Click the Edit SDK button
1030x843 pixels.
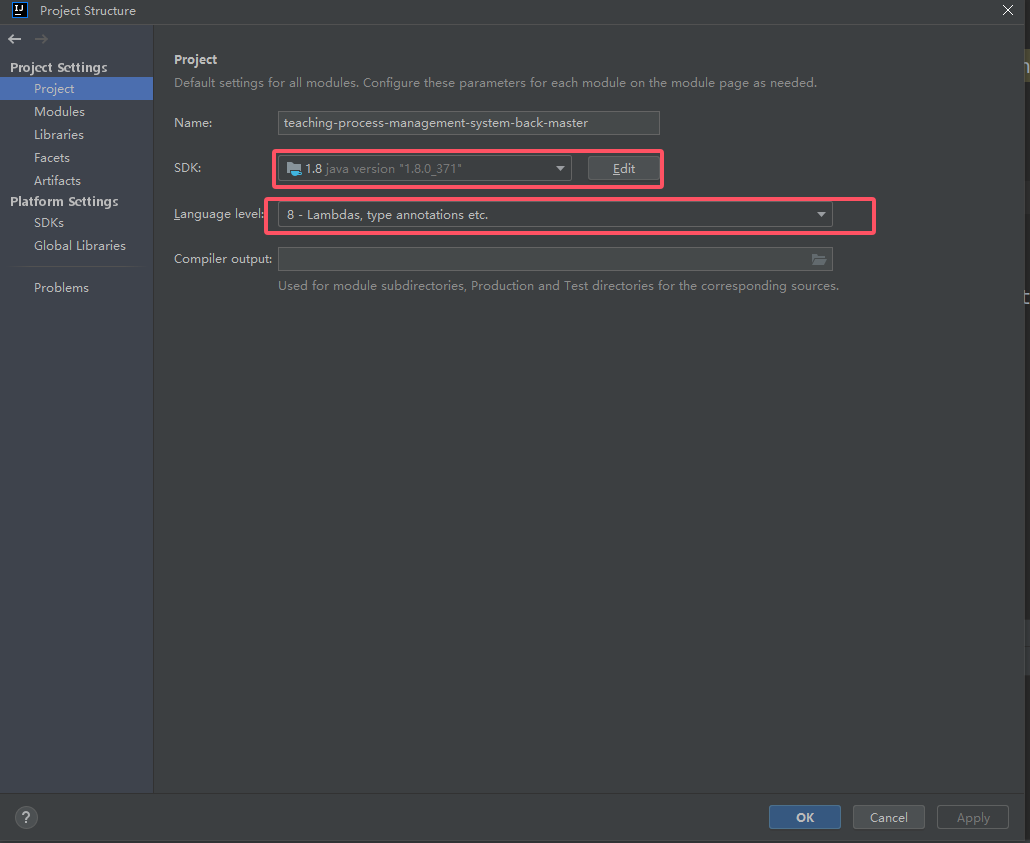pos(623,169)
